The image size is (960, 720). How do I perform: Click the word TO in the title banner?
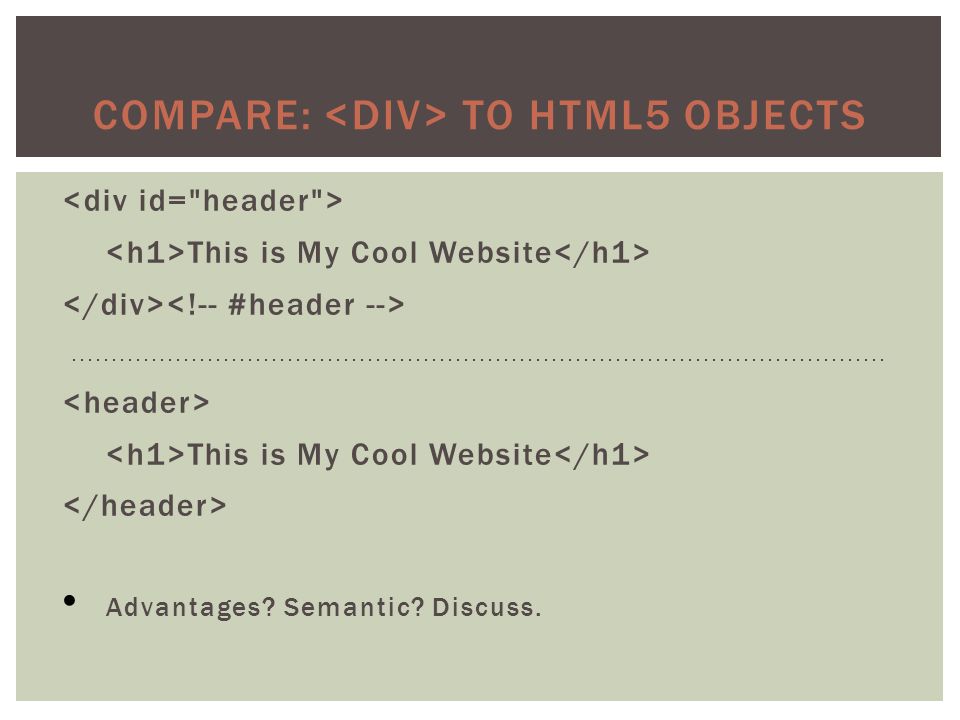pos(488,115)
